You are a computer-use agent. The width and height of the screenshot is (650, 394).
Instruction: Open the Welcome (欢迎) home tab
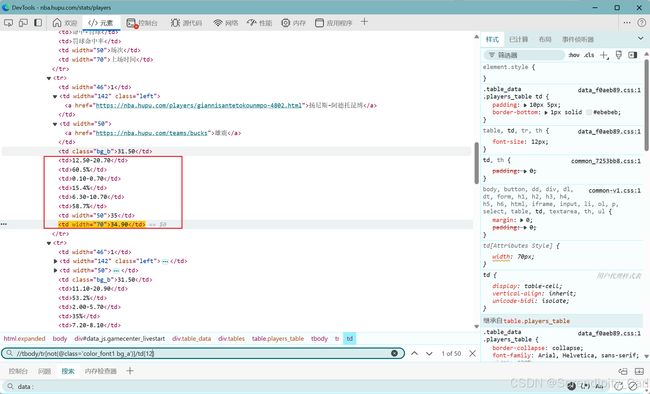[65, 23]
